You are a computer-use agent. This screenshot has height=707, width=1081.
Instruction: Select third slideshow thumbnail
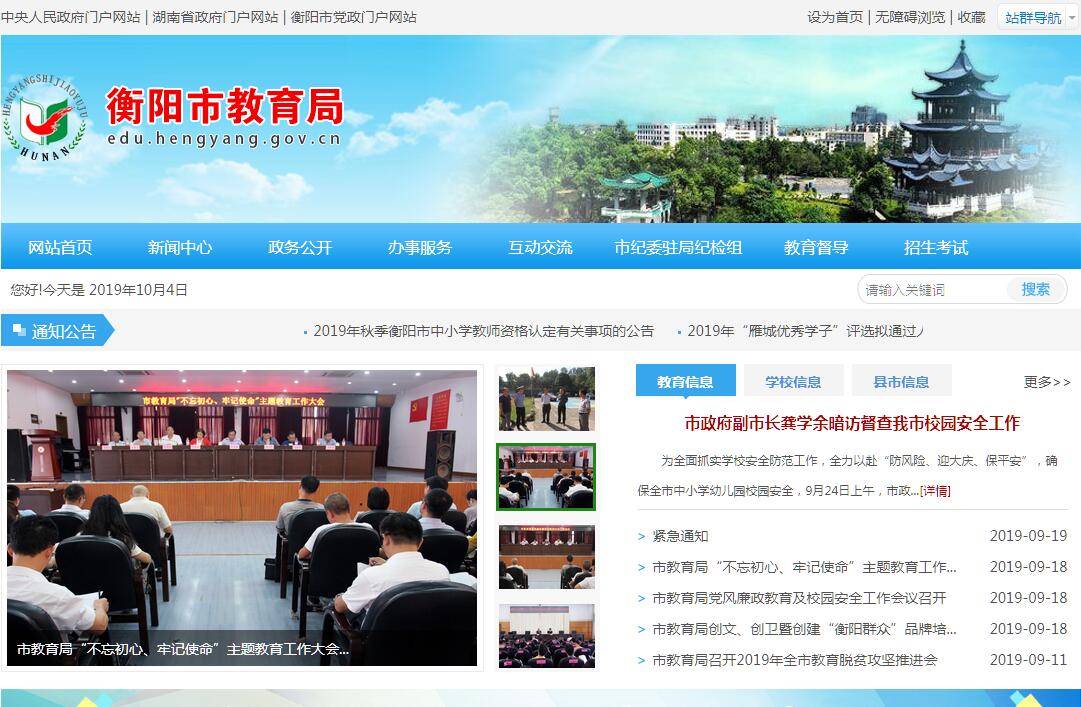(x=547, y=557)
